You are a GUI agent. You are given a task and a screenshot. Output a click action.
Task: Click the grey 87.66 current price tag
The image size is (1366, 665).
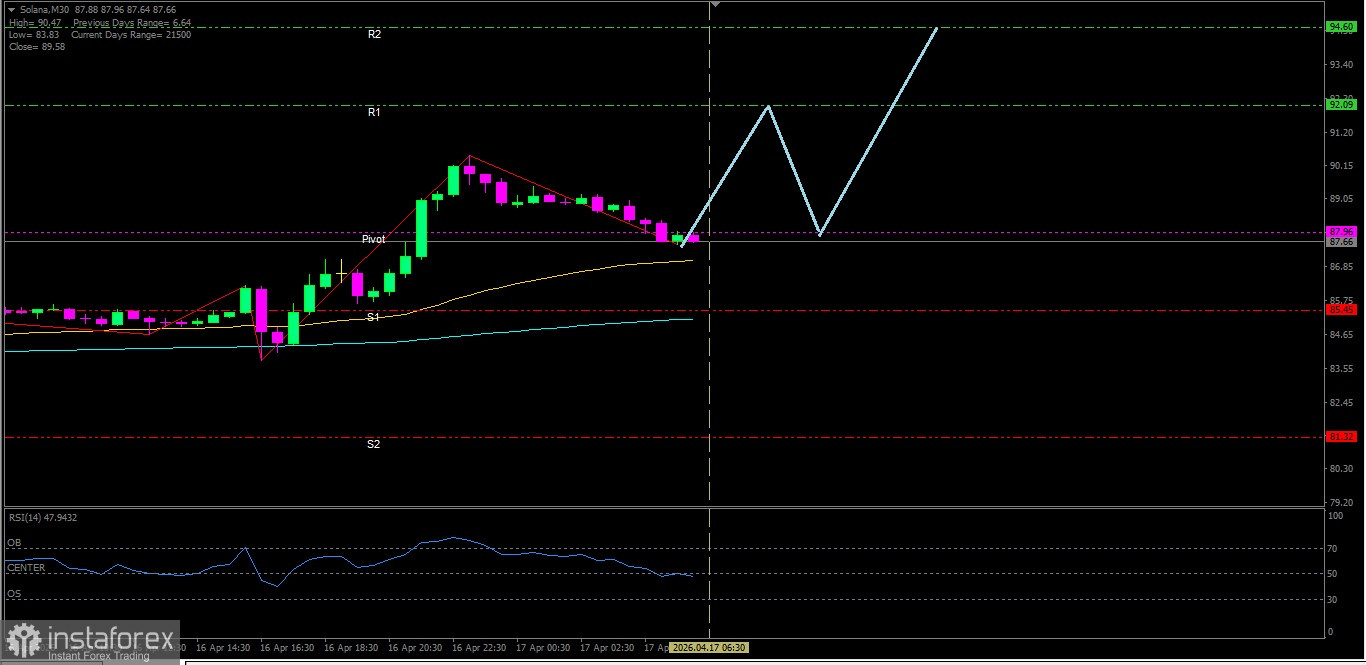pyautogui.click(x=1340, y=242)
